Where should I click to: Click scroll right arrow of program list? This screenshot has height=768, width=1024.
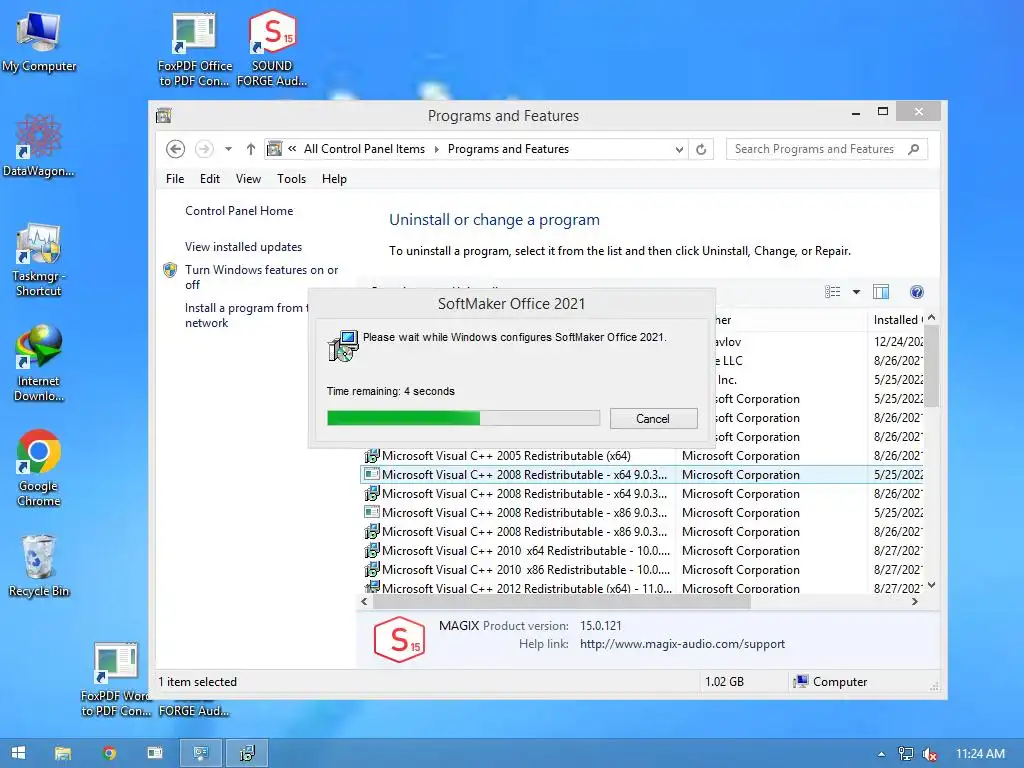[915, 601]
